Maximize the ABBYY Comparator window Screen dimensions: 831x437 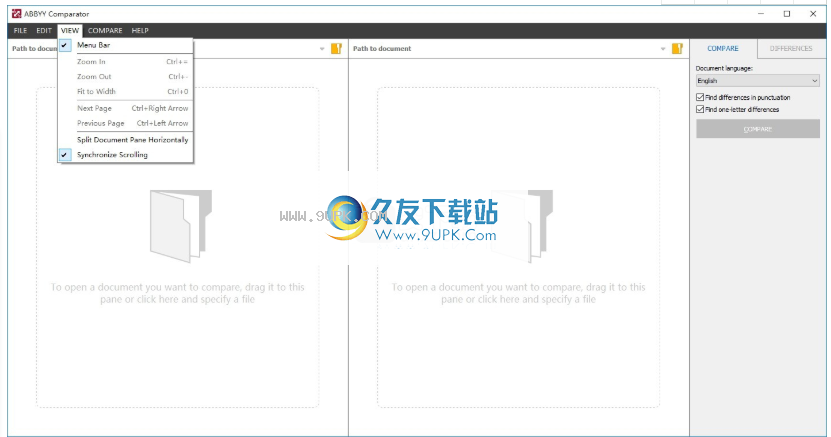point(787,14)
